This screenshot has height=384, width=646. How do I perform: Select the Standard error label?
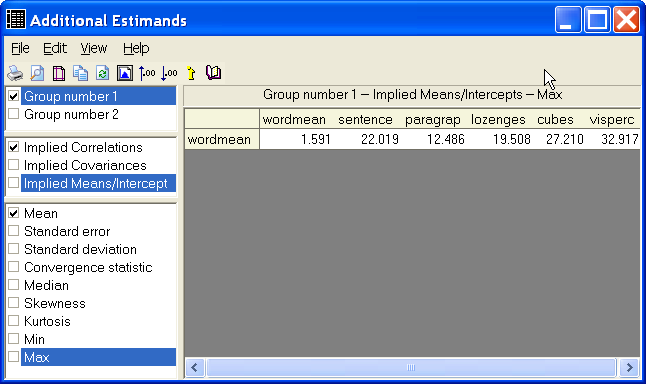click(x=67, y=231)
